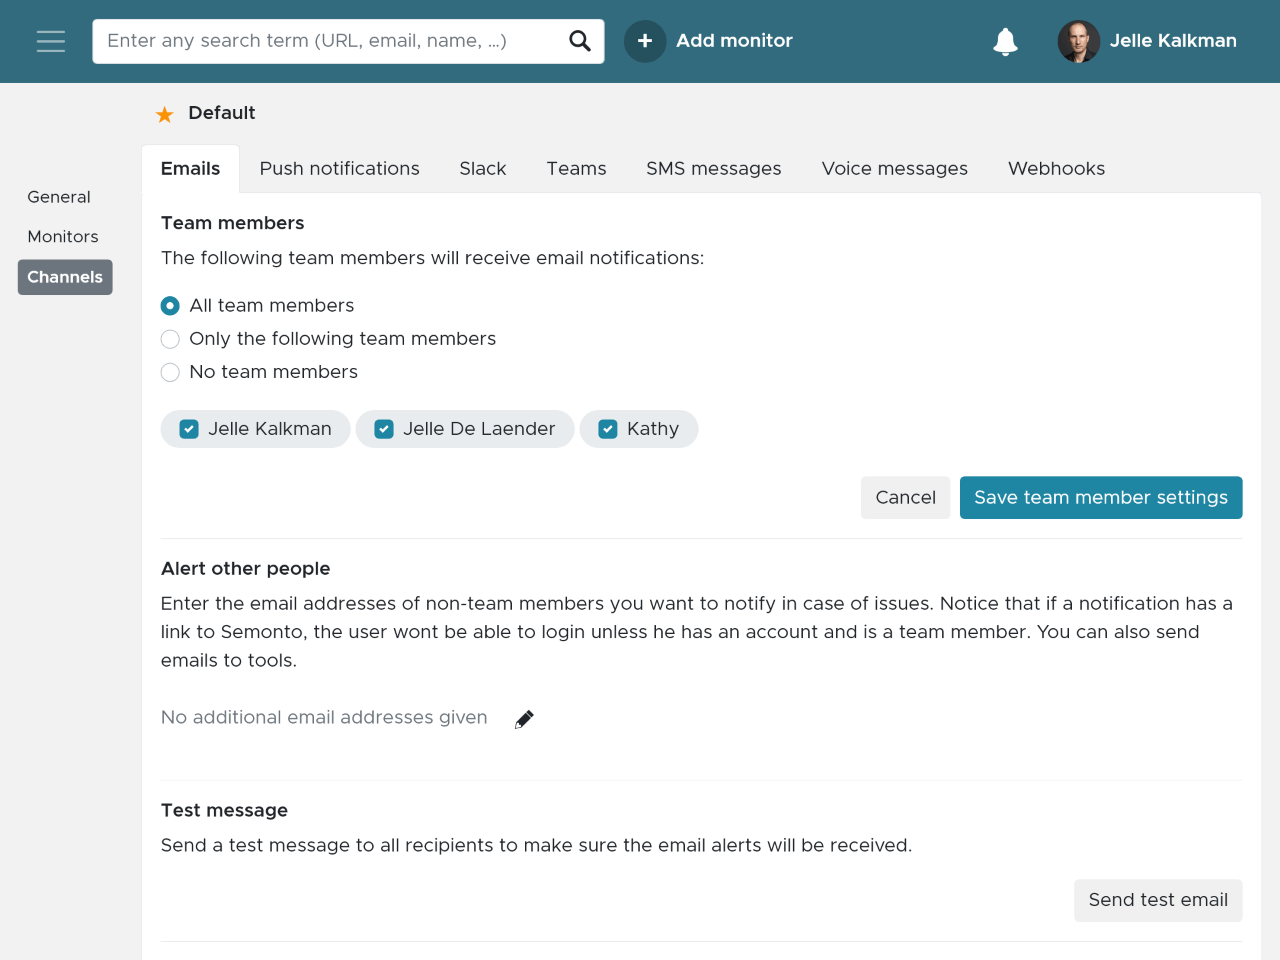Click the 'Team members' heading
Screen dimensions: 1280x960
pos(232,223)
